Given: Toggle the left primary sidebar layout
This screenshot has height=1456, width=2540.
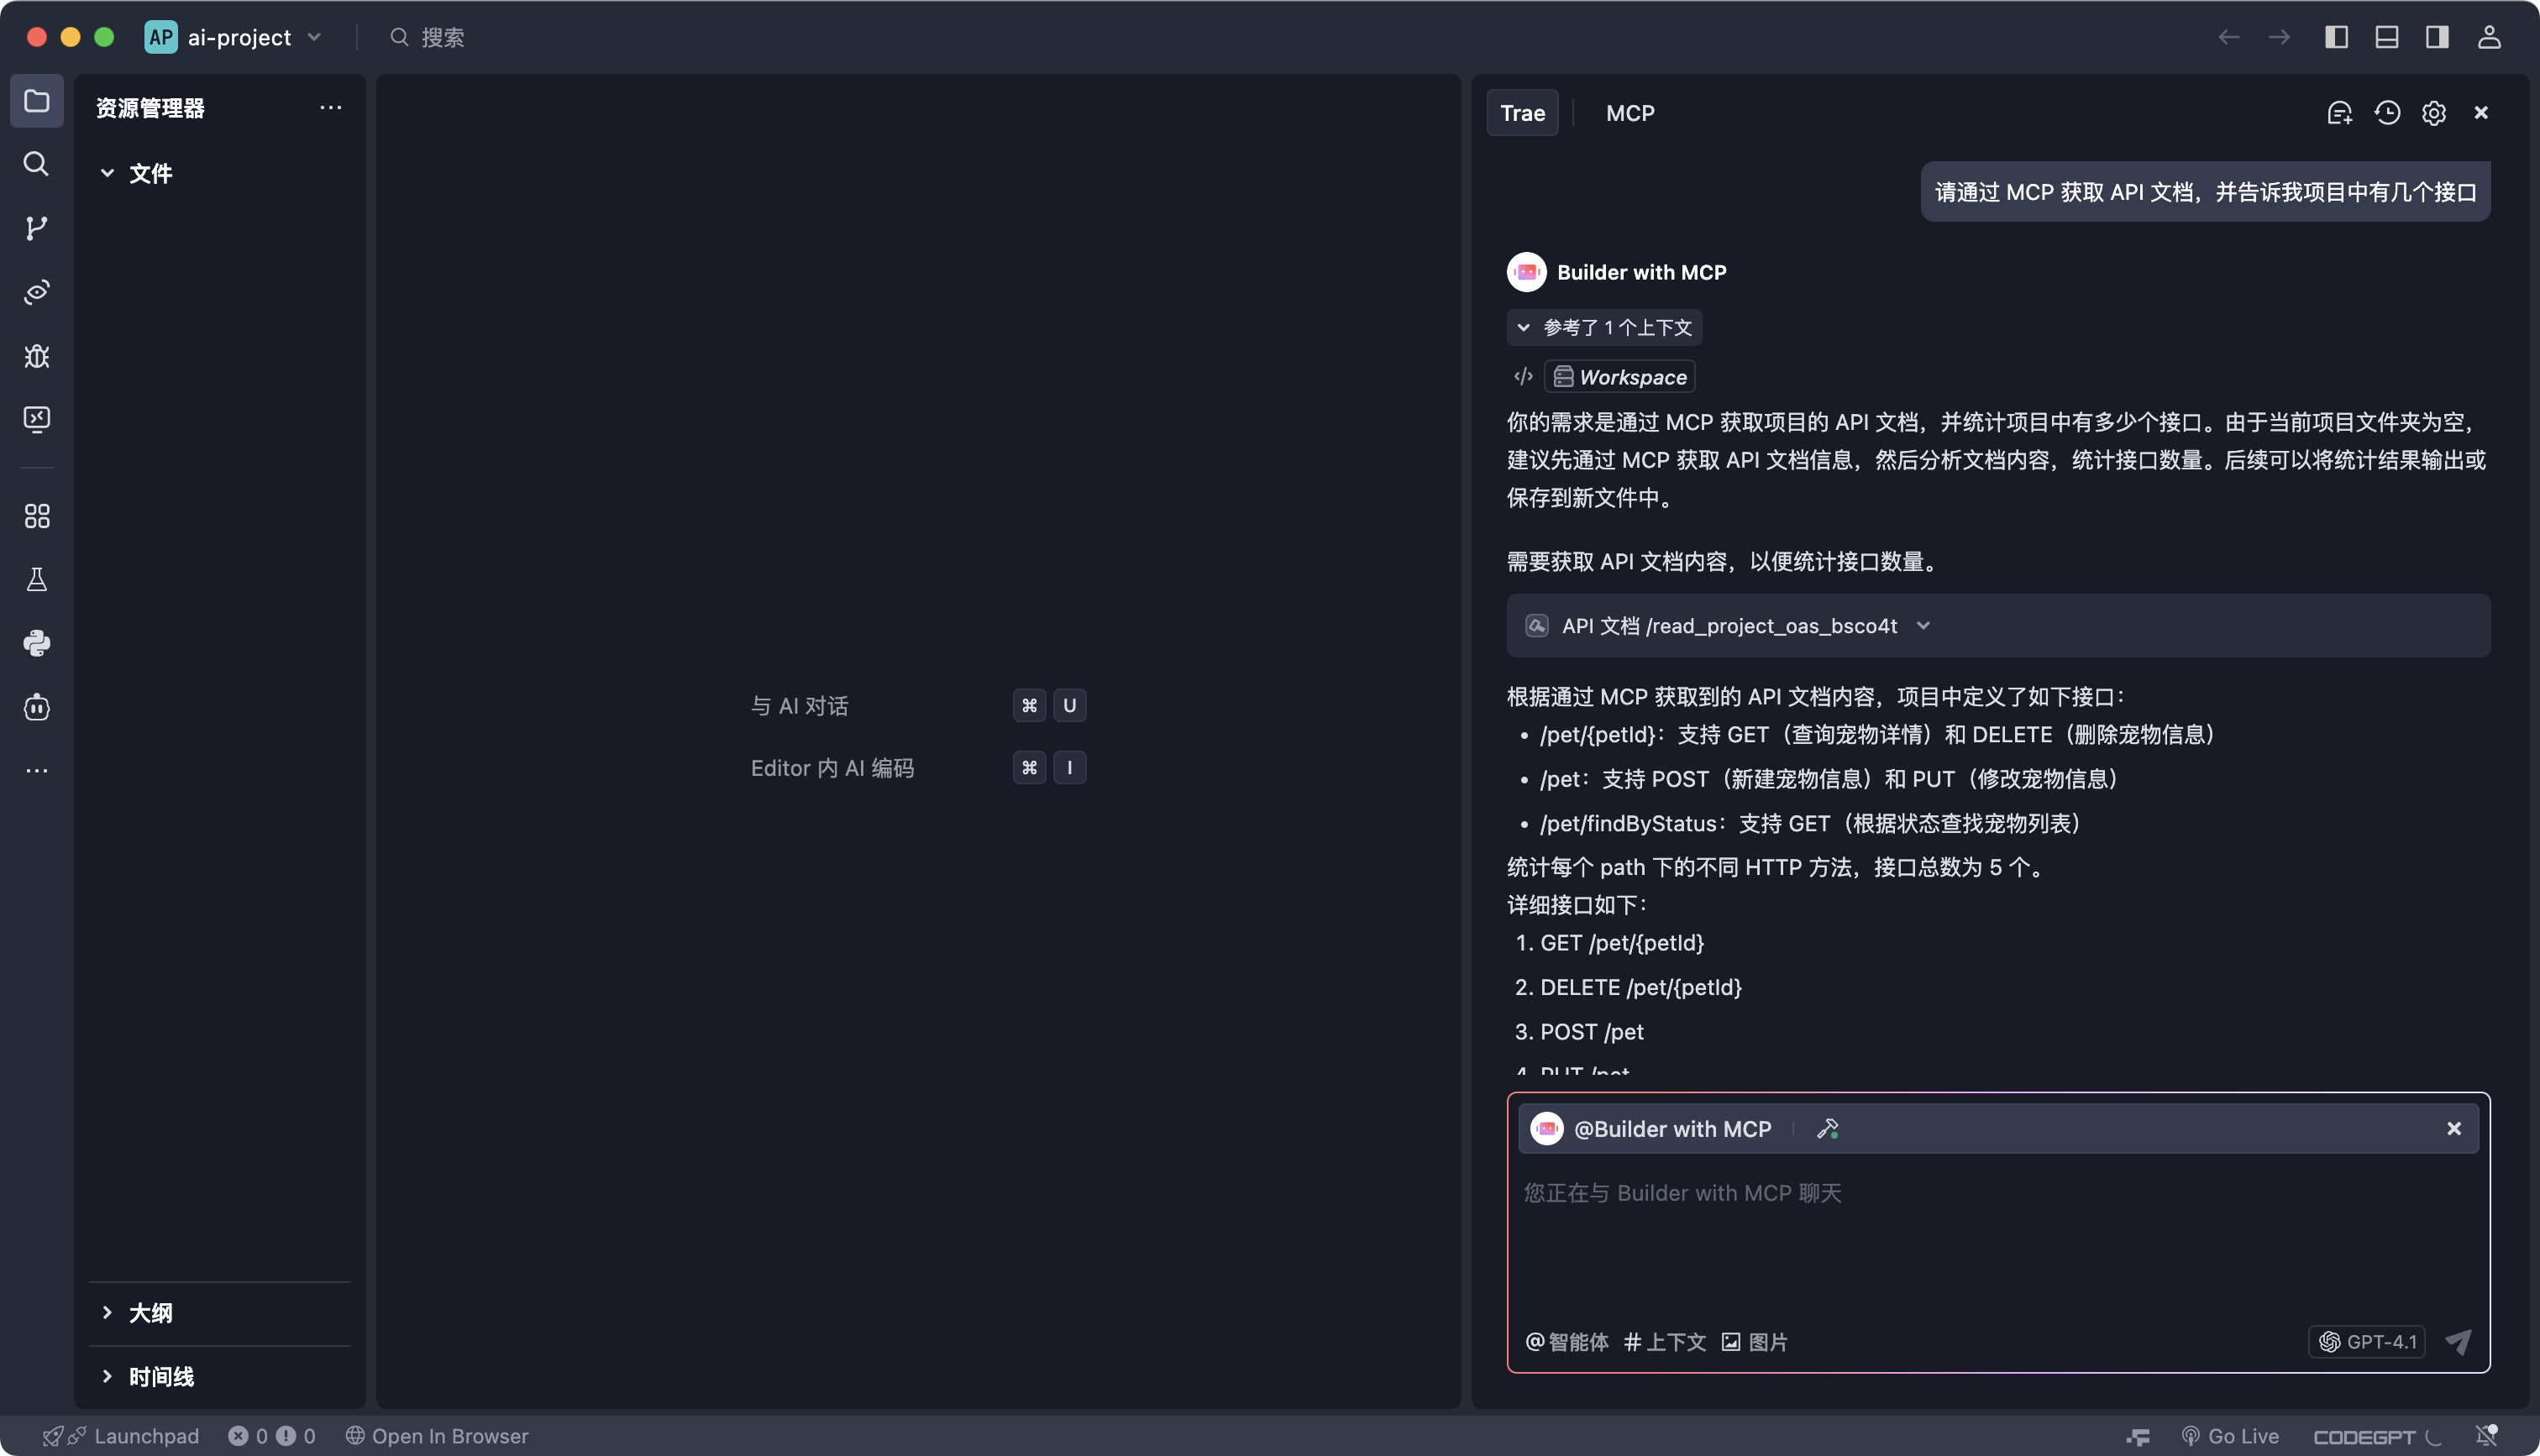Looking at the screenshot, I should point(2336,37).
